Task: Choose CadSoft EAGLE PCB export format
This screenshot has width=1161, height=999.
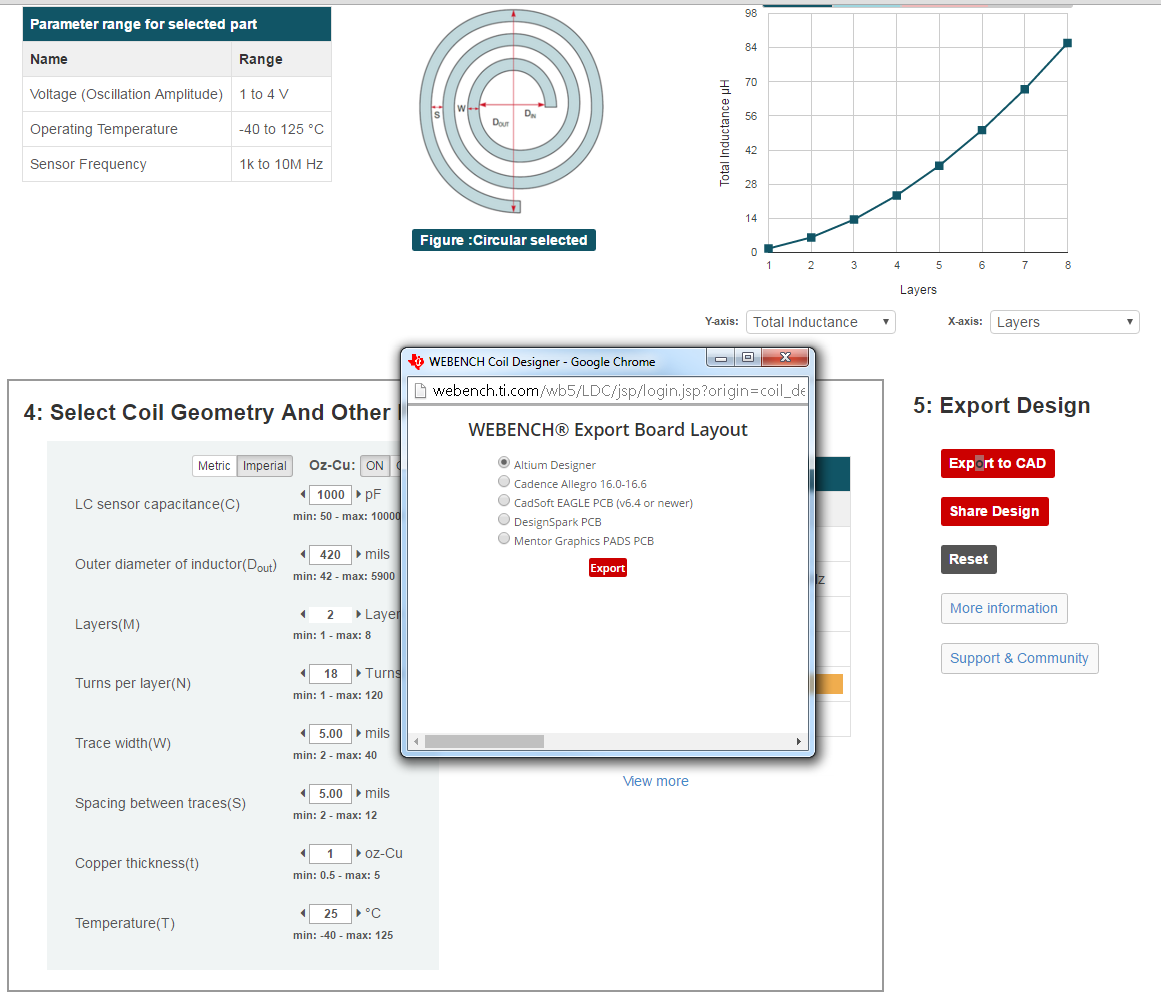Action: tap(503, 501)
